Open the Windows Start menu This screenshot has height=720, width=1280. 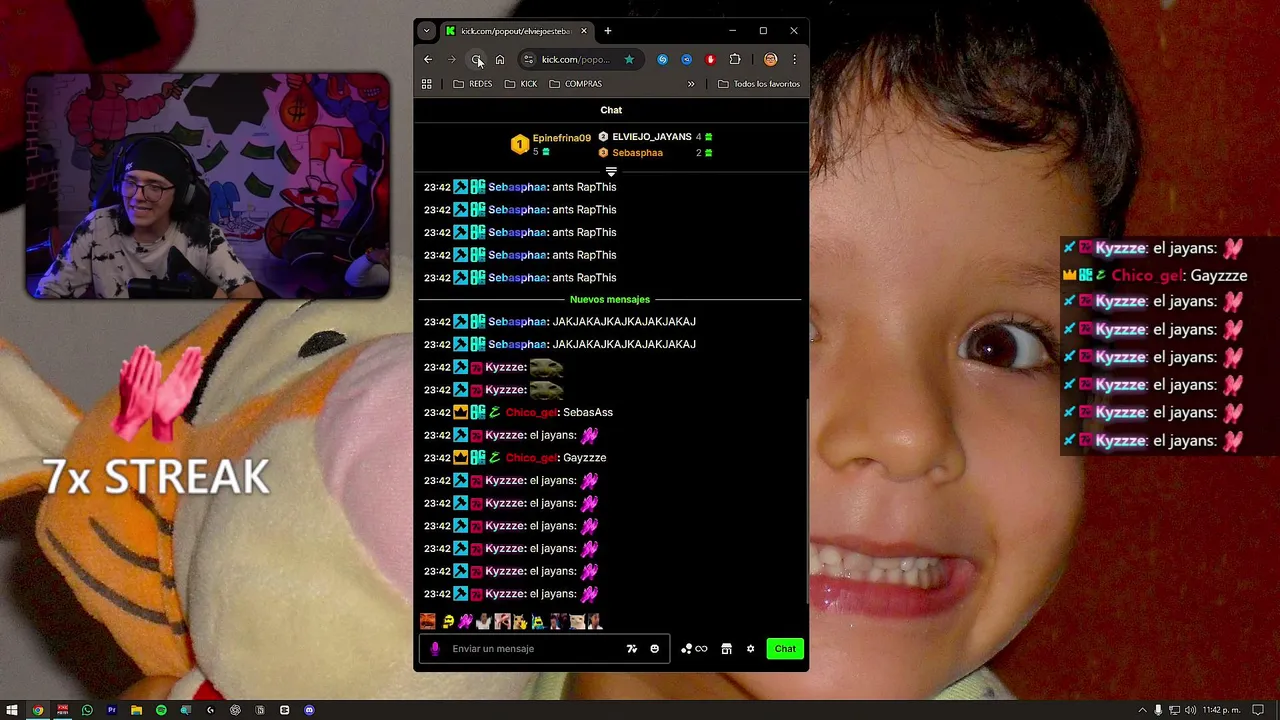(12, 710)
